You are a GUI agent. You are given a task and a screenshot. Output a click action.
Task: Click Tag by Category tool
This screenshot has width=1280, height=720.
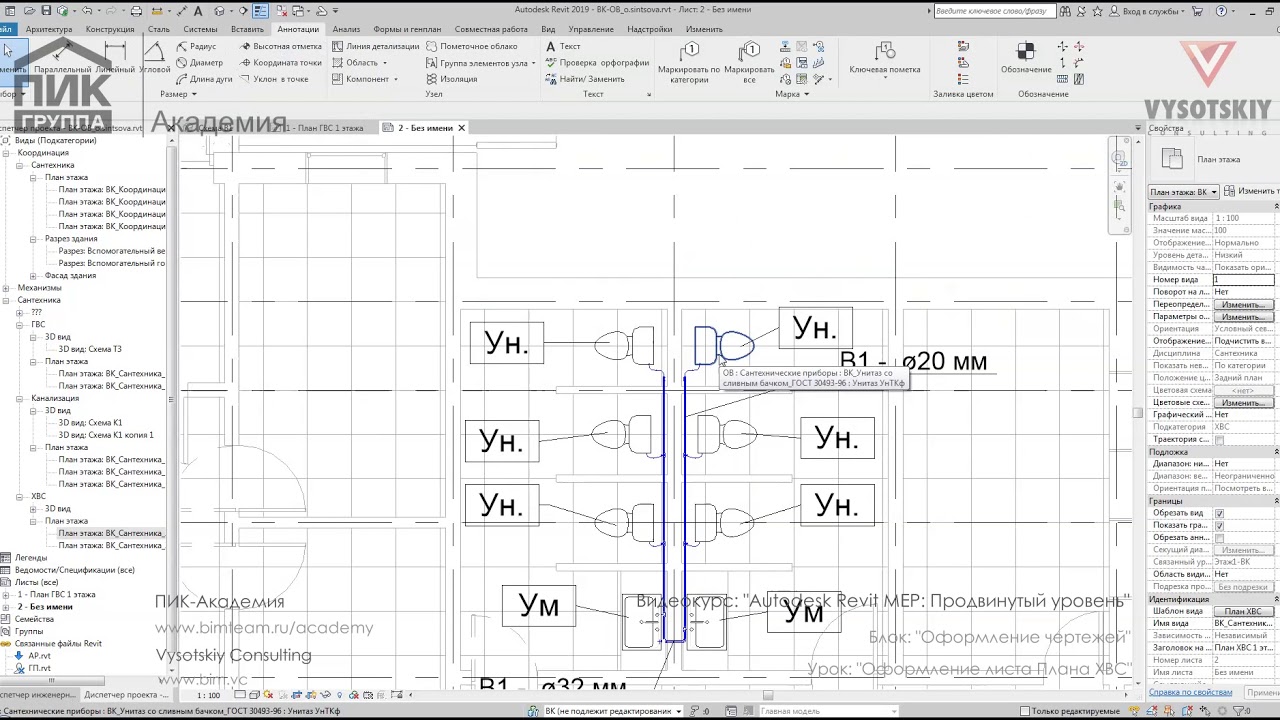pos(689,62)
